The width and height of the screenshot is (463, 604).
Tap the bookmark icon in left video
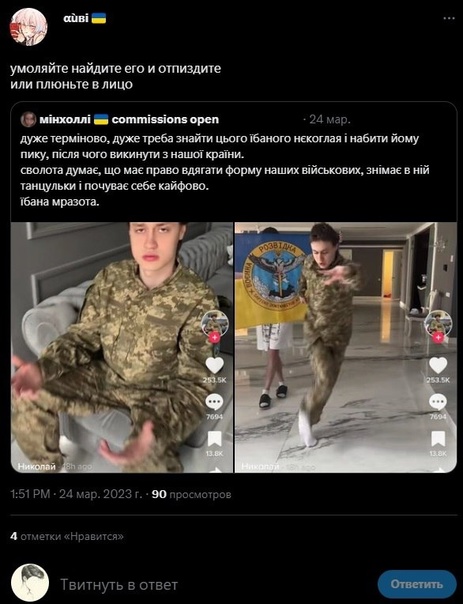pos(214,439)
